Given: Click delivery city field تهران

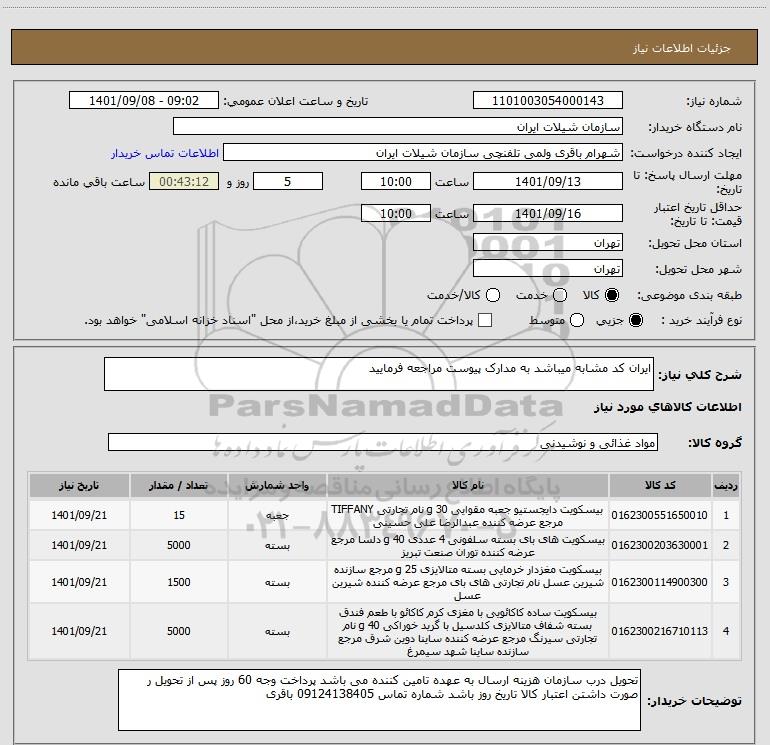Looking at the screenshot, I should 548,268.
